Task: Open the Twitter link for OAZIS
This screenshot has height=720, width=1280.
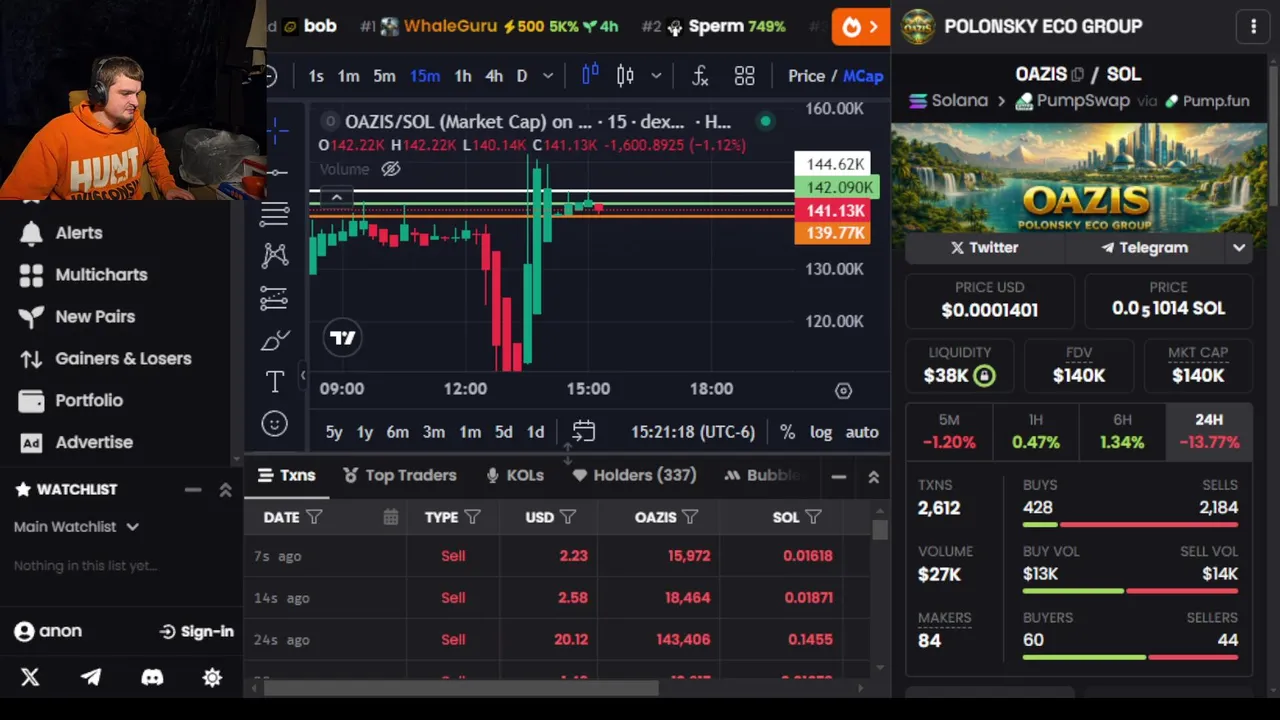Action: tap(984, 248)
